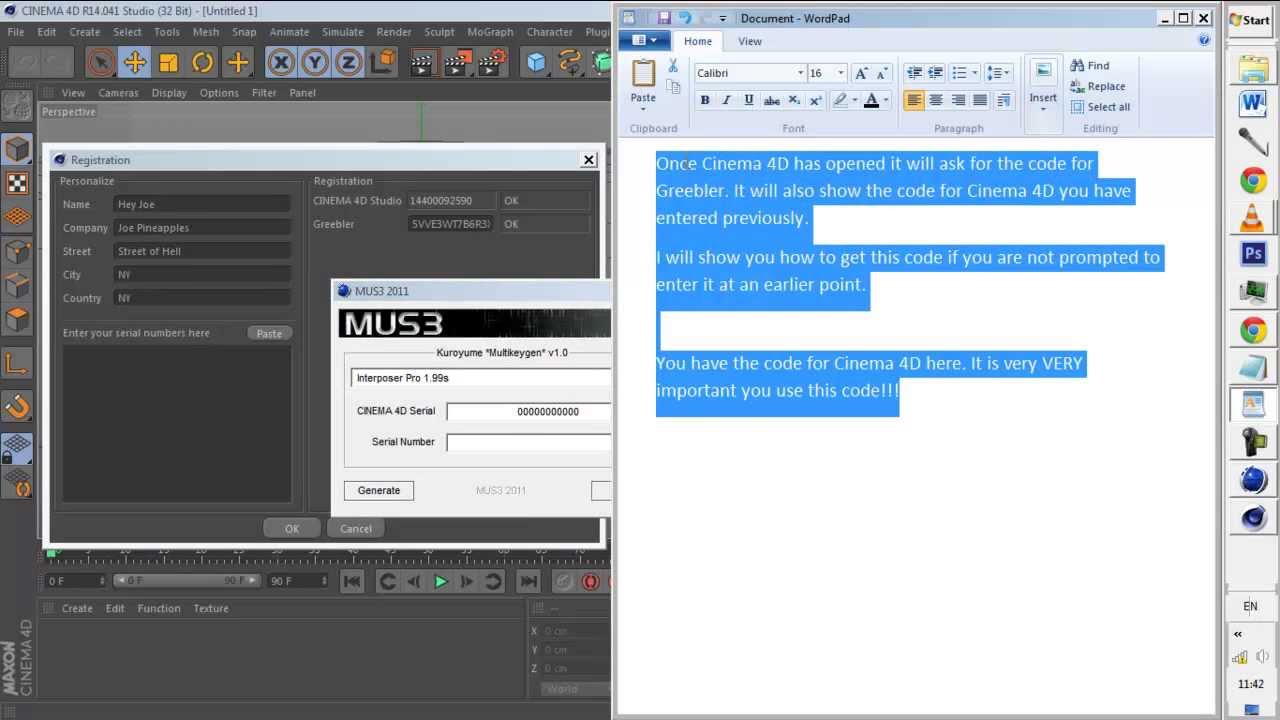Switch to the View tab in WordPad
This screenshot has width=1280, height=720.
749,41
